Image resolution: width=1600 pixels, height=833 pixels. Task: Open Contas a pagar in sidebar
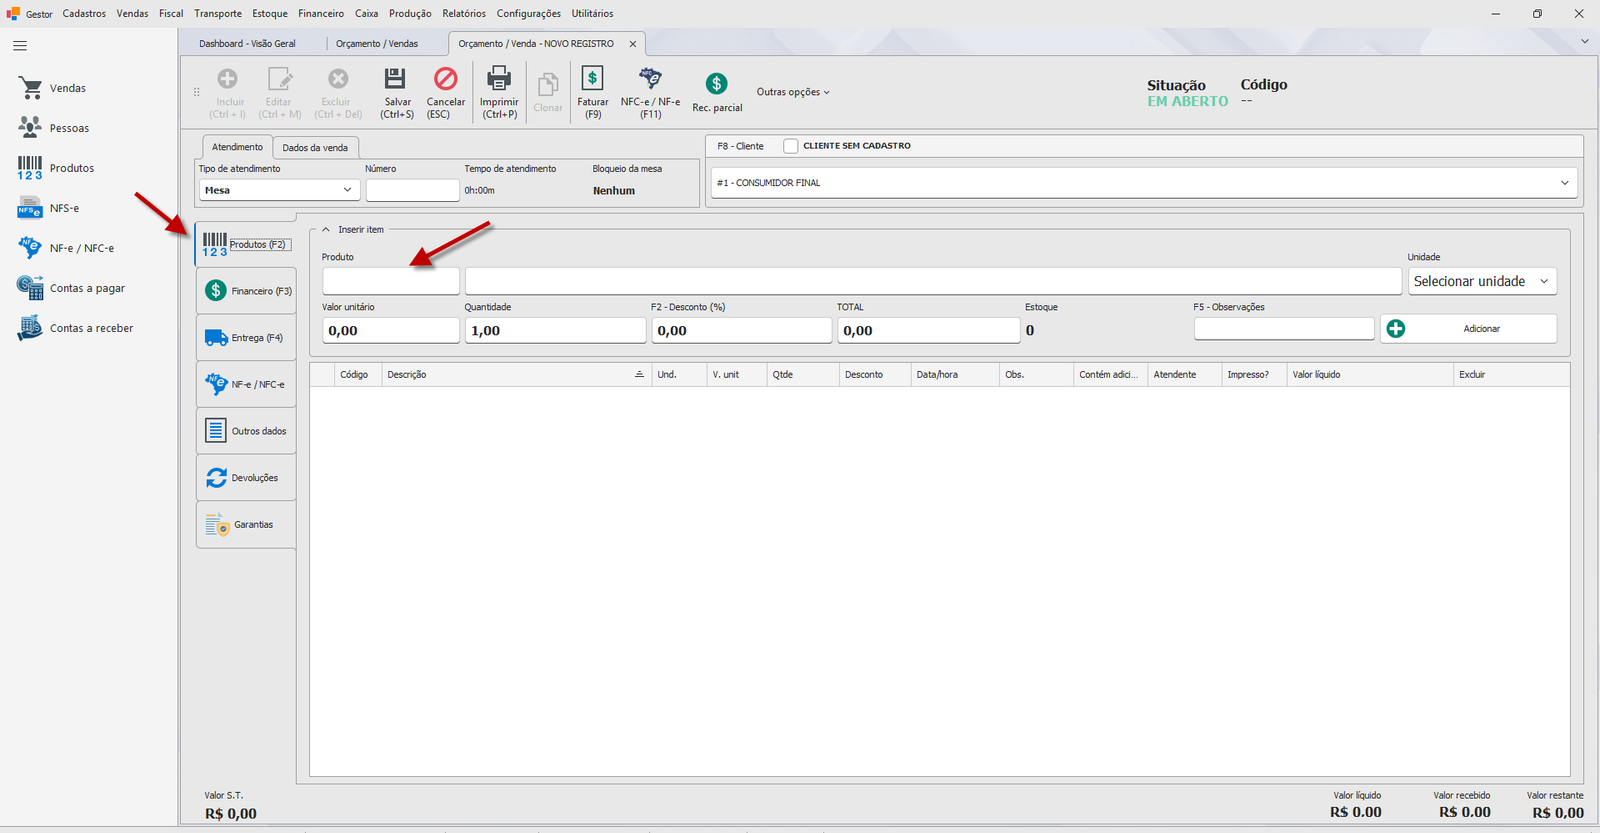click(71, 288)
